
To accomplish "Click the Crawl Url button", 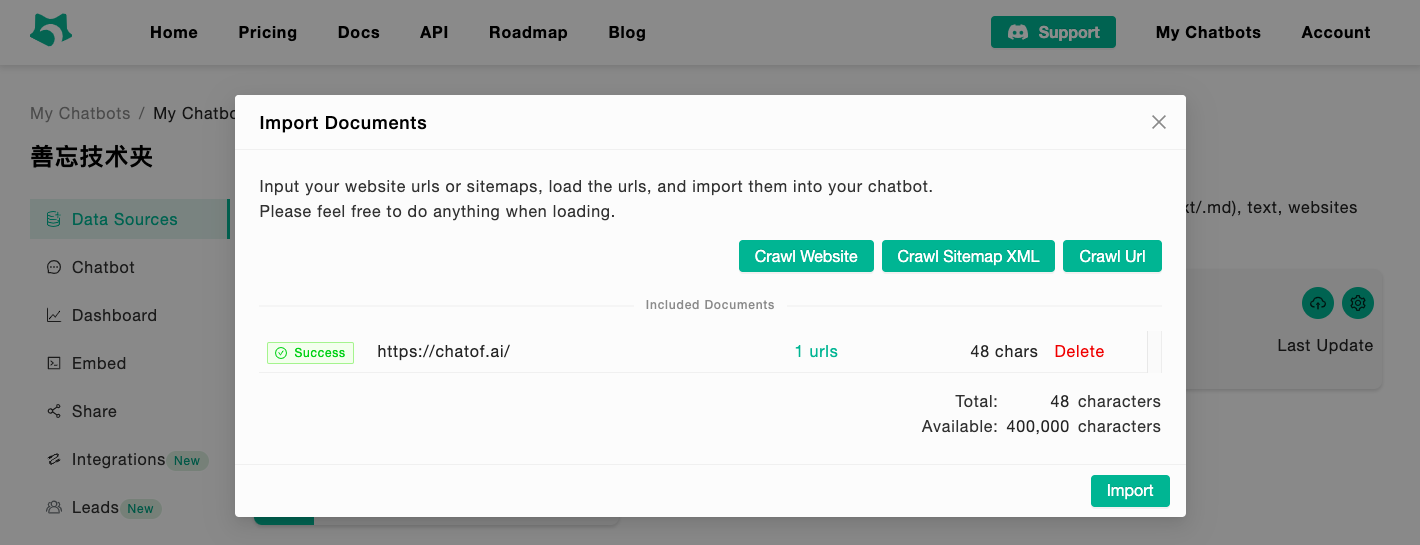I will [x=1112, y=256].
